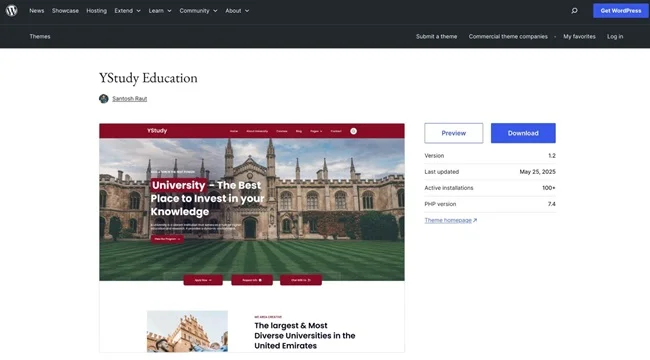Expand the Extend dropdown menu
Image resolution: width=650 pixels, height=360 pixels.
tap(128, 11)
